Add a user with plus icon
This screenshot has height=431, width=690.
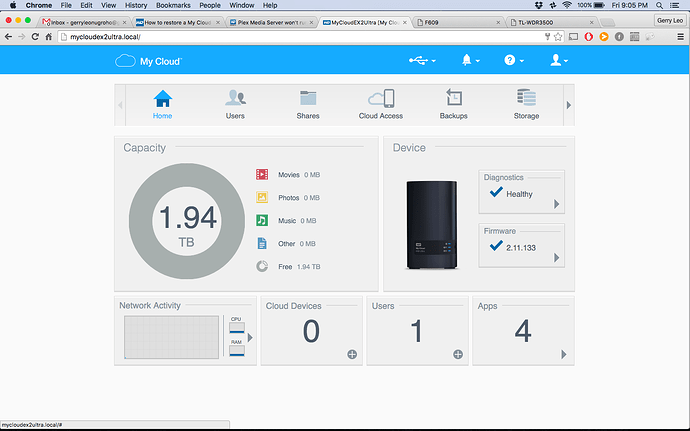[458, 354]
